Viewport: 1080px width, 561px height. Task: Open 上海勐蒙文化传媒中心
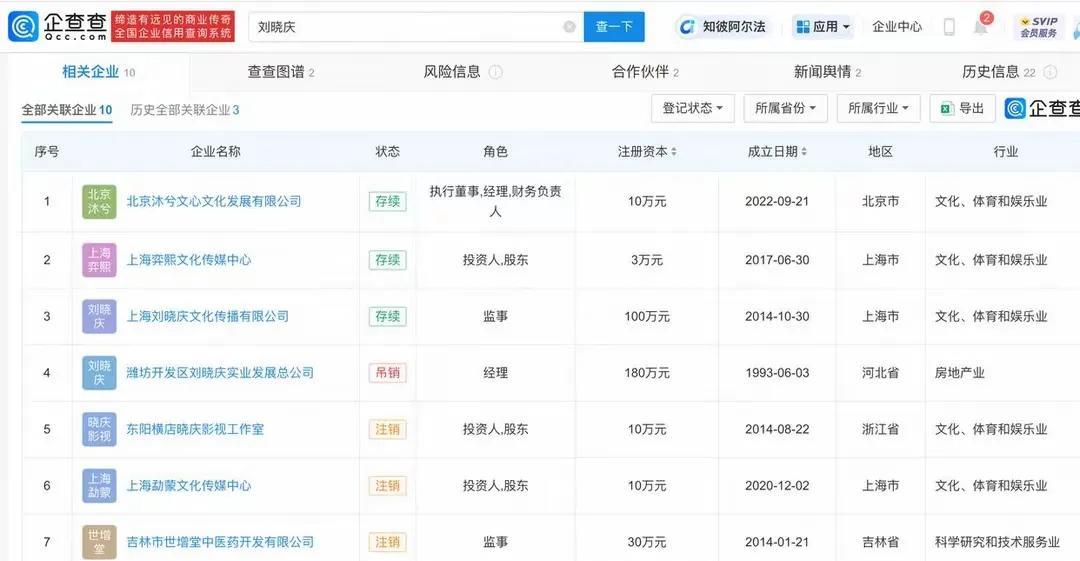point(189,486)
